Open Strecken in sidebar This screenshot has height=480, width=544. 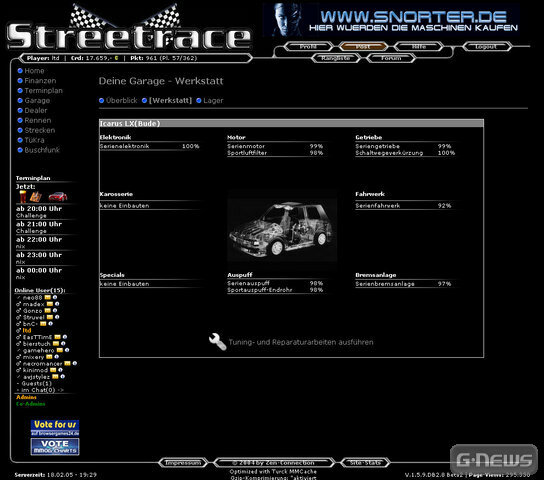(x=40, y=130)
